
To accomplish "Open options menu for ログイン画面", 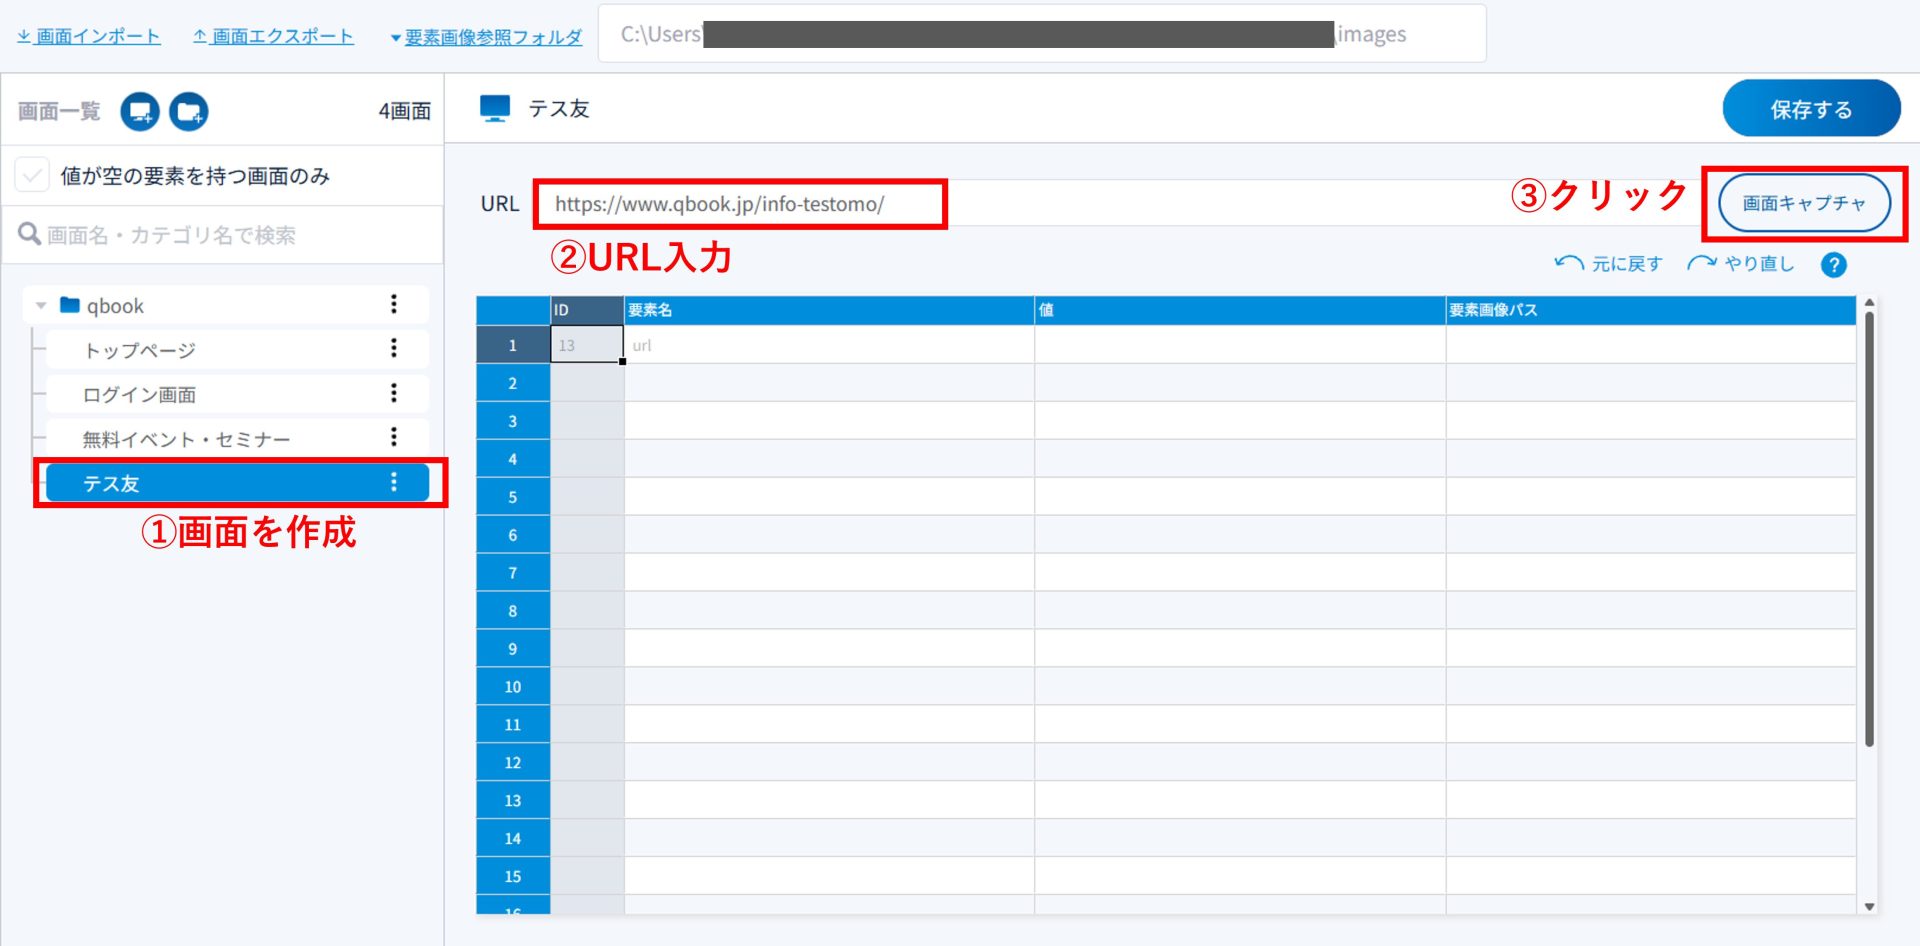I will coord(394,393).
